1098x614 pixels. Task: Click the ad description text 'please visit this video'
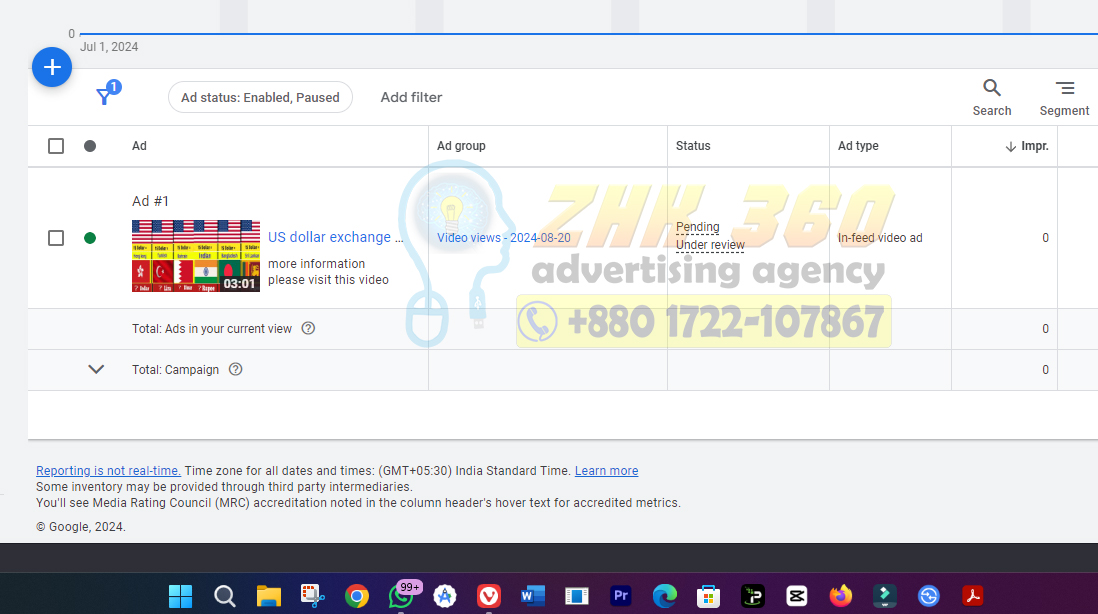coord(328,280)
